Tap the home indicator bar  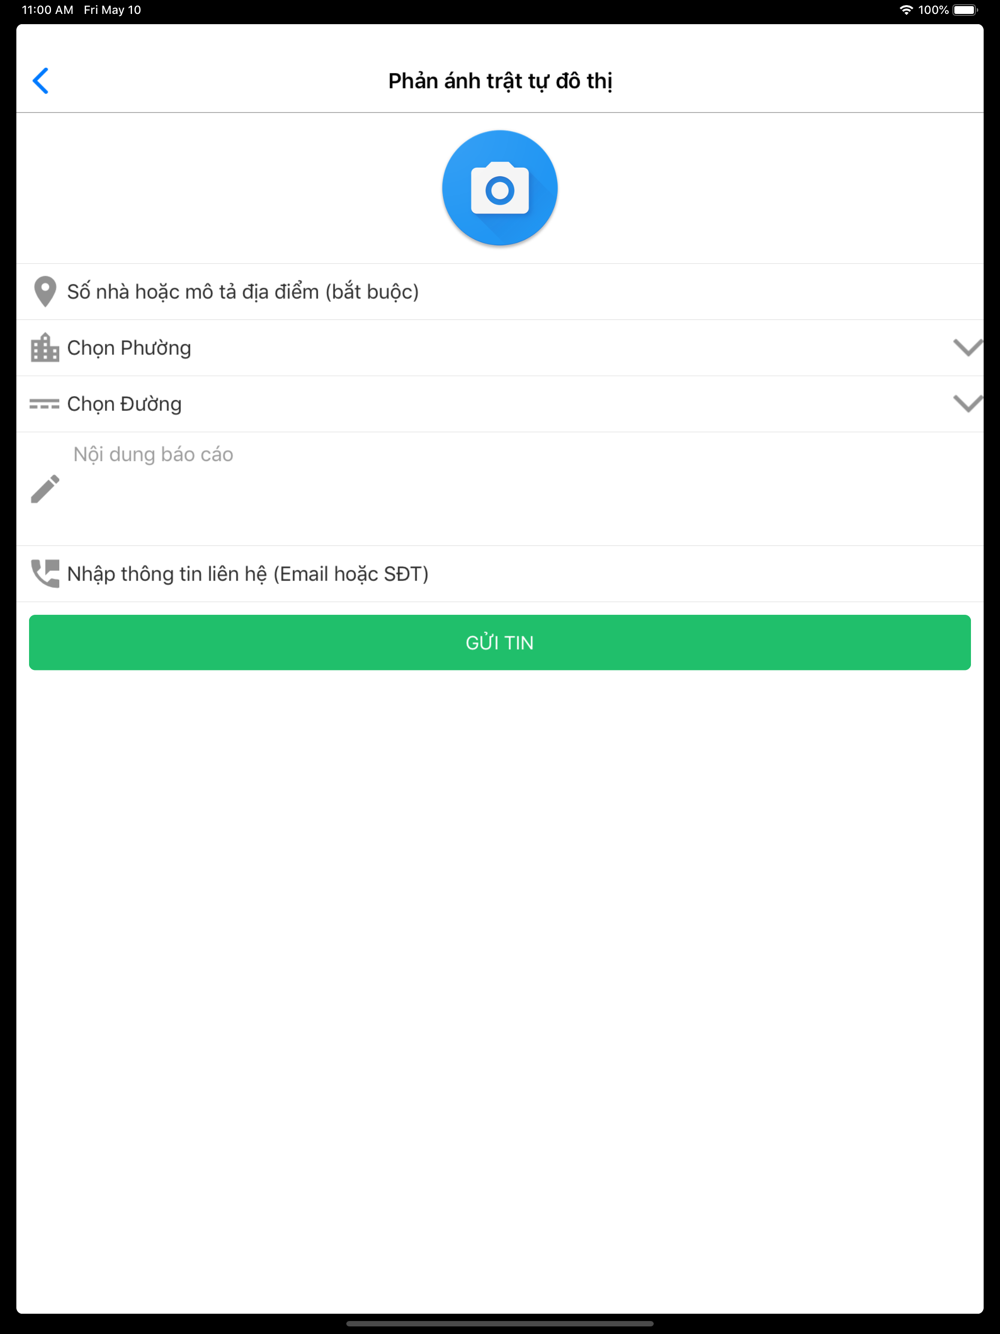[500, 1323]
